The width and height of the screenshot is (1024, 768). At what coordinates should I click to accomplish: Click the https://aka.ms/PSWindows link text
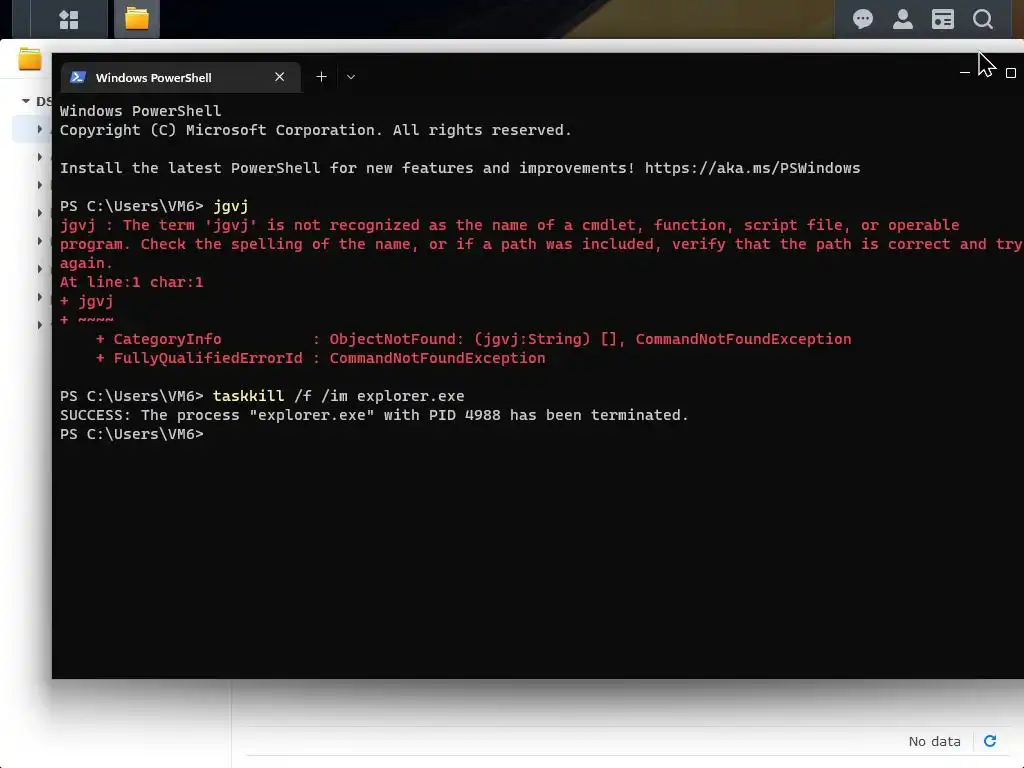point(752,168)
